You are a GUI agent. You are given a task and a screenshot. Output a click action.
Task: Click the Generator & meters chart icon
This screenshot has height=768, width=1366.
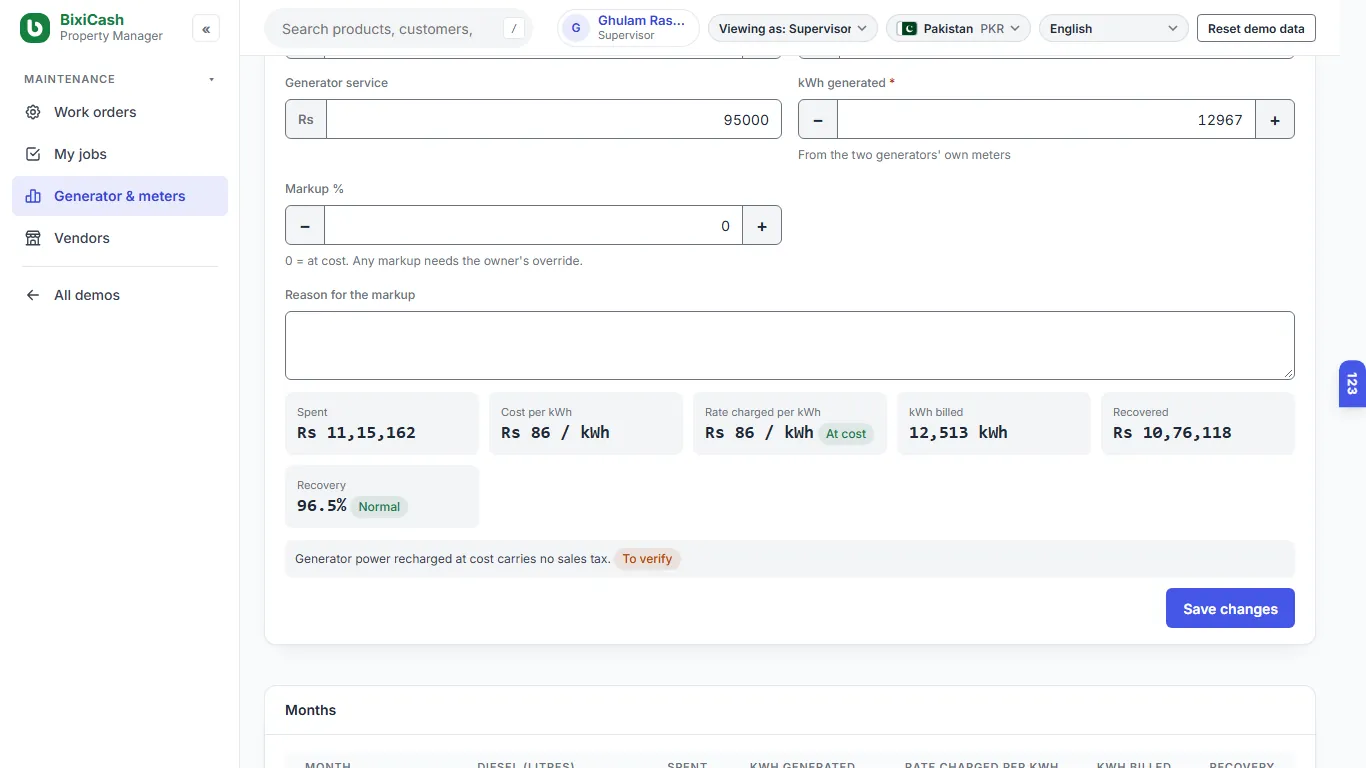[33, 196]
